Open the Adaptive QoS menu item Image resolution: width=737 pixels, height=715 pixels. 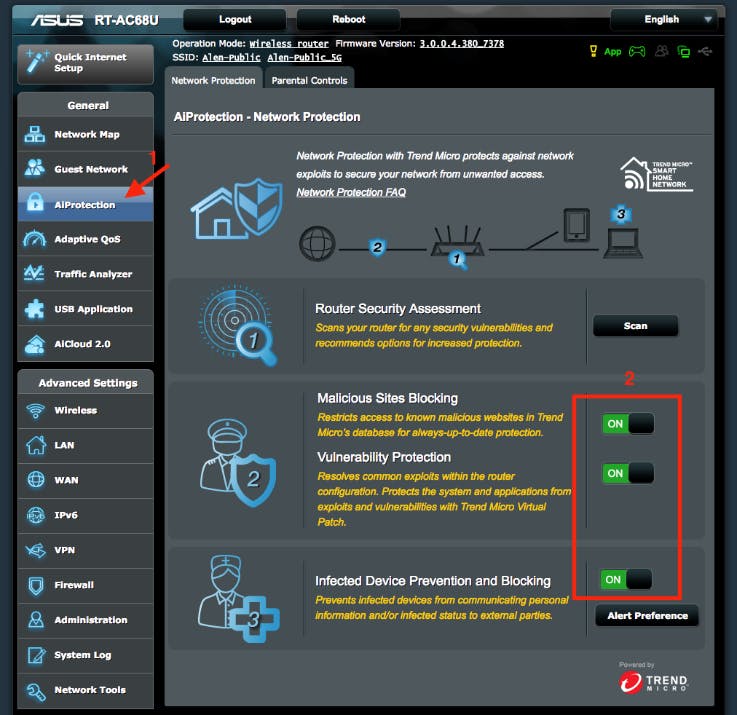[x=86, y=239]
